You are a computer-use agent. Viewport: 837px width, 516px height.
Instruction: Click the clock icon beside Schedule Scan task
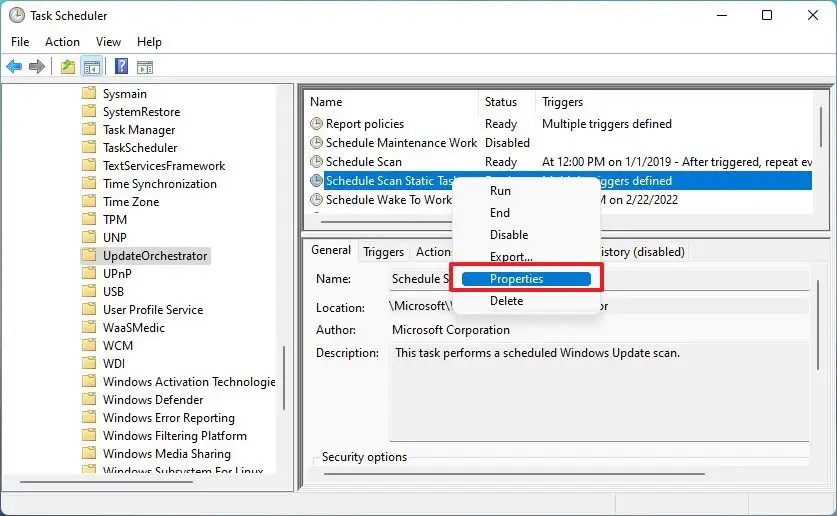coord(317,162)
